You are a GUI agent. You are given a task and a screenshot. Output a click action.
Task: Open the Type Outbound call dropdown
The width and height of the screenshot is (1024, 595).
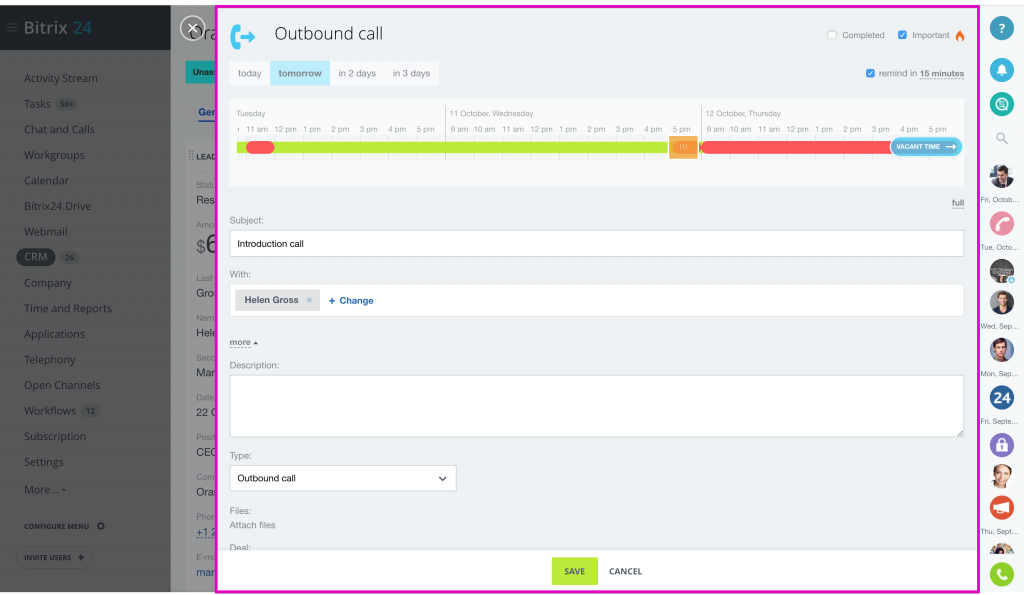(x=343, y=478)
